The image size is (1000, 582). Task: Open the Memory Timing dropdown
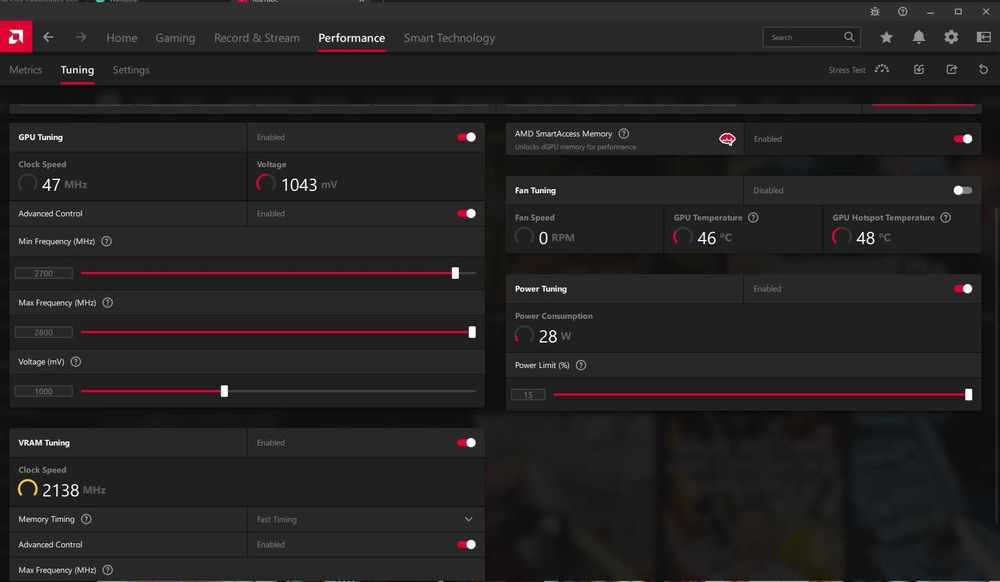tap(365, 520)
